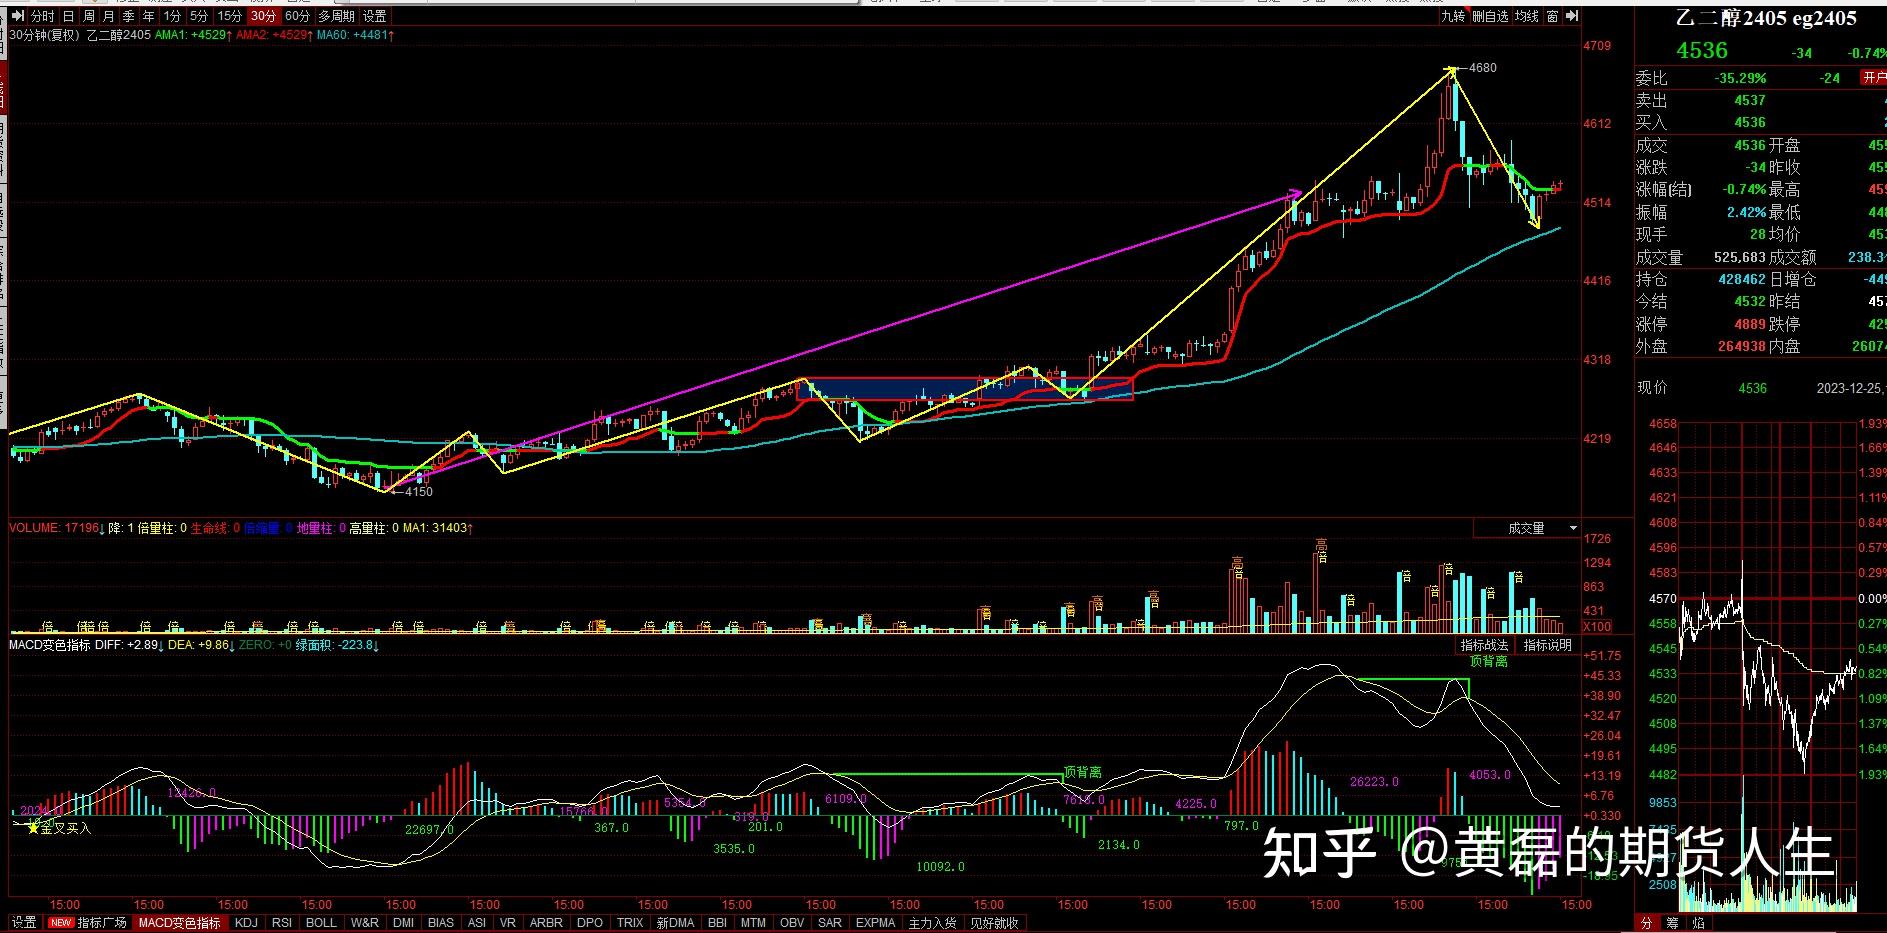Select the active 30分 period button
Screen dimensions: 1887x933
point(264,16)
